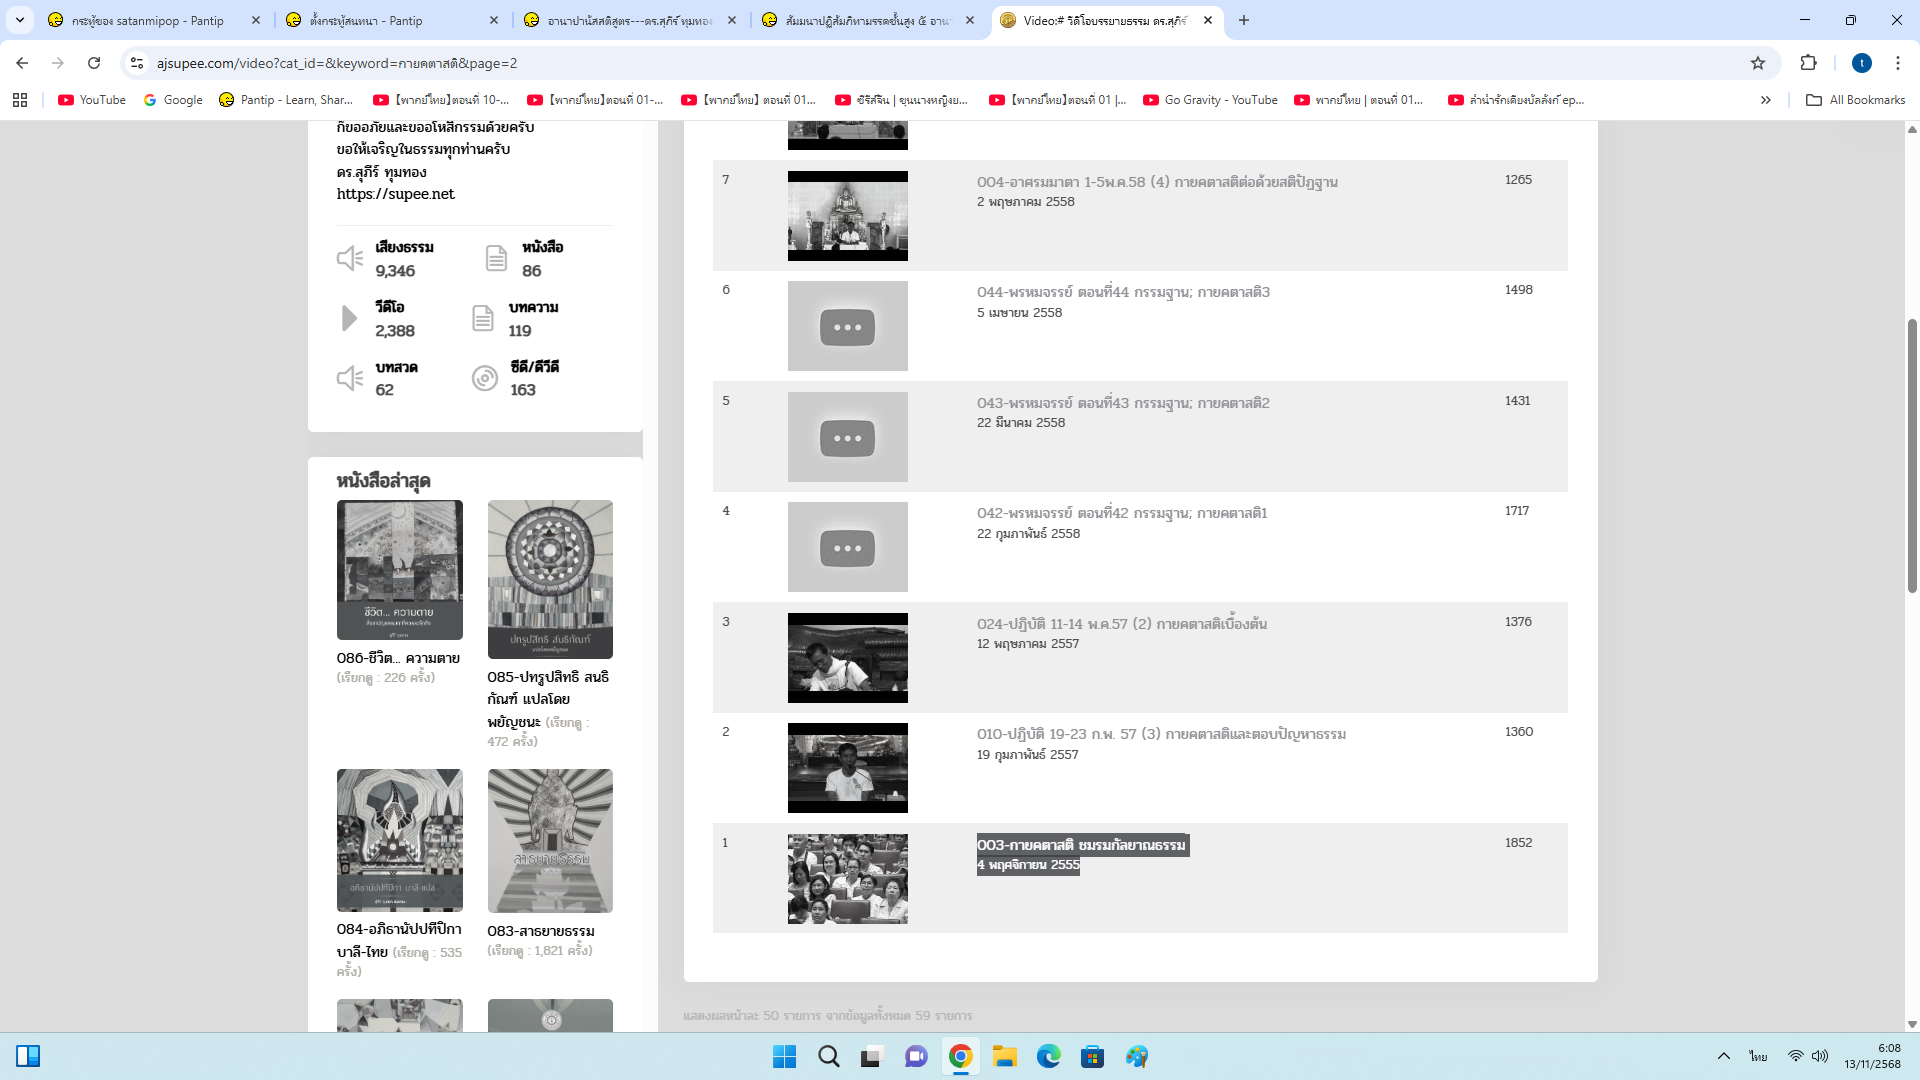1920x1080 pixels.
Task: Open the browser Extensions puzzle icon
Action: pos(1808,63)
